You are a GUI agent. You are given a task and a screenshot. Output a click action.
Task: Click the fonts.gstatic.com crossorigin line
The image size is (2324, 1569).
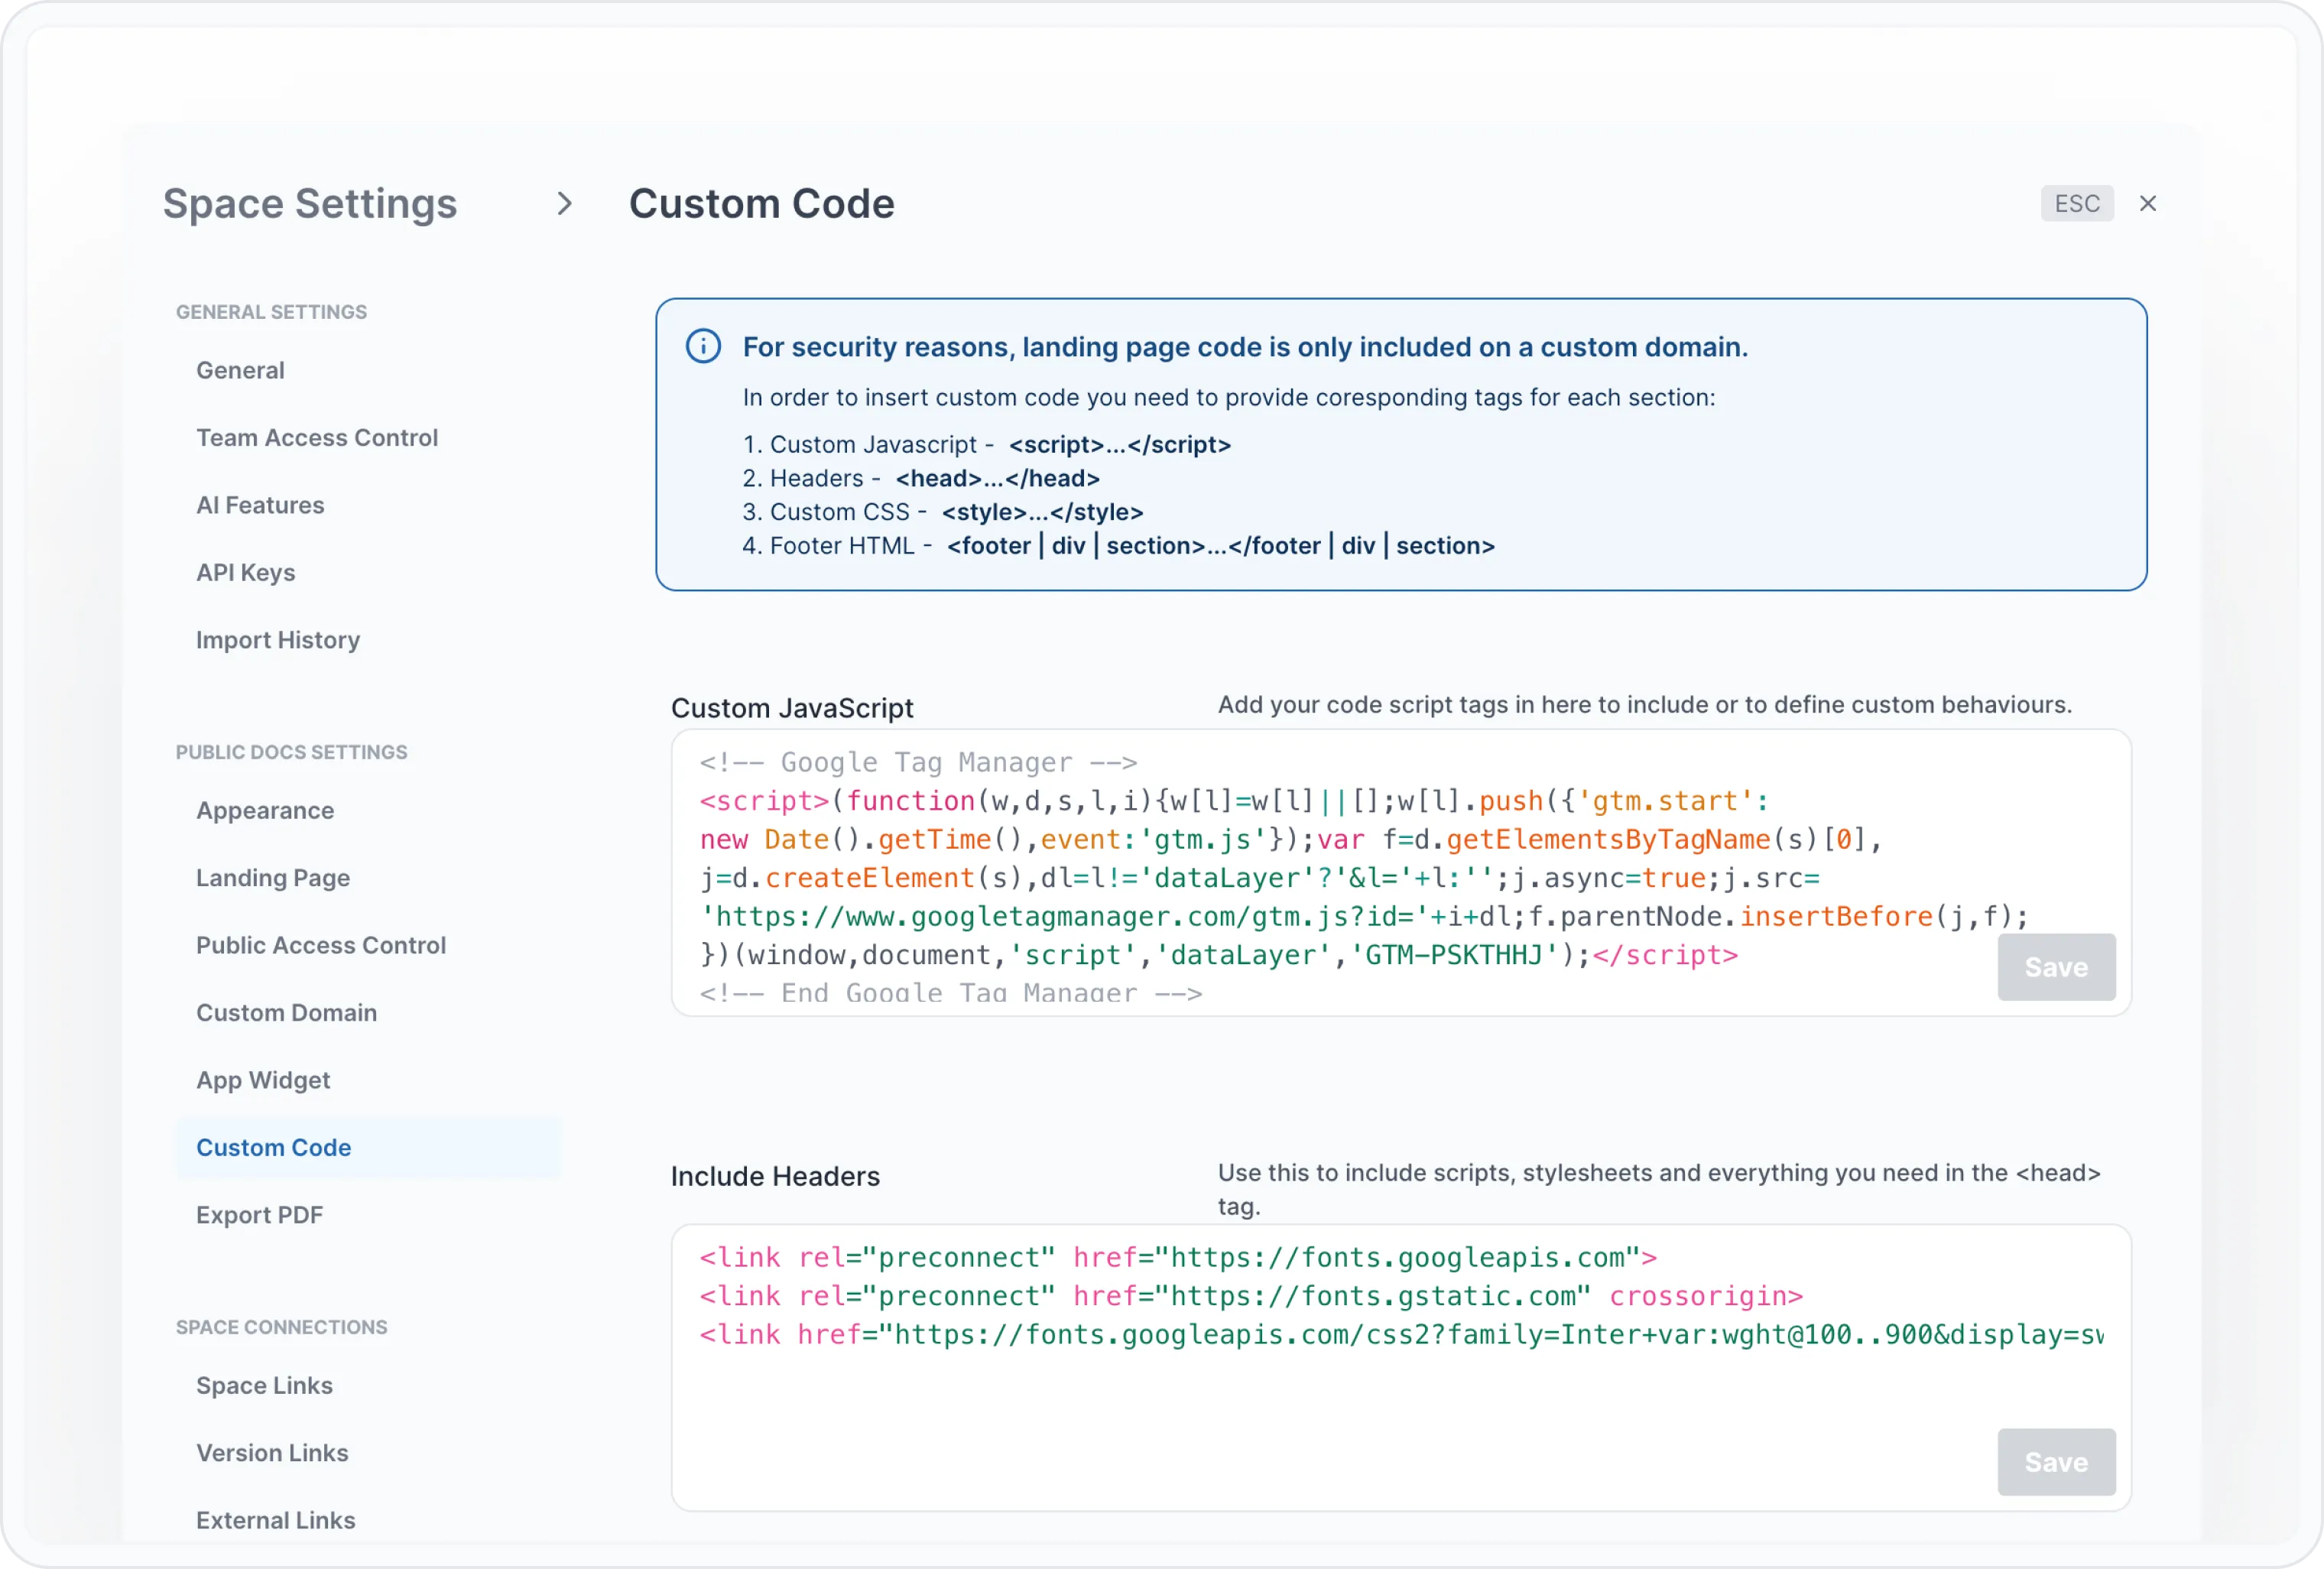[1251, 1297]
